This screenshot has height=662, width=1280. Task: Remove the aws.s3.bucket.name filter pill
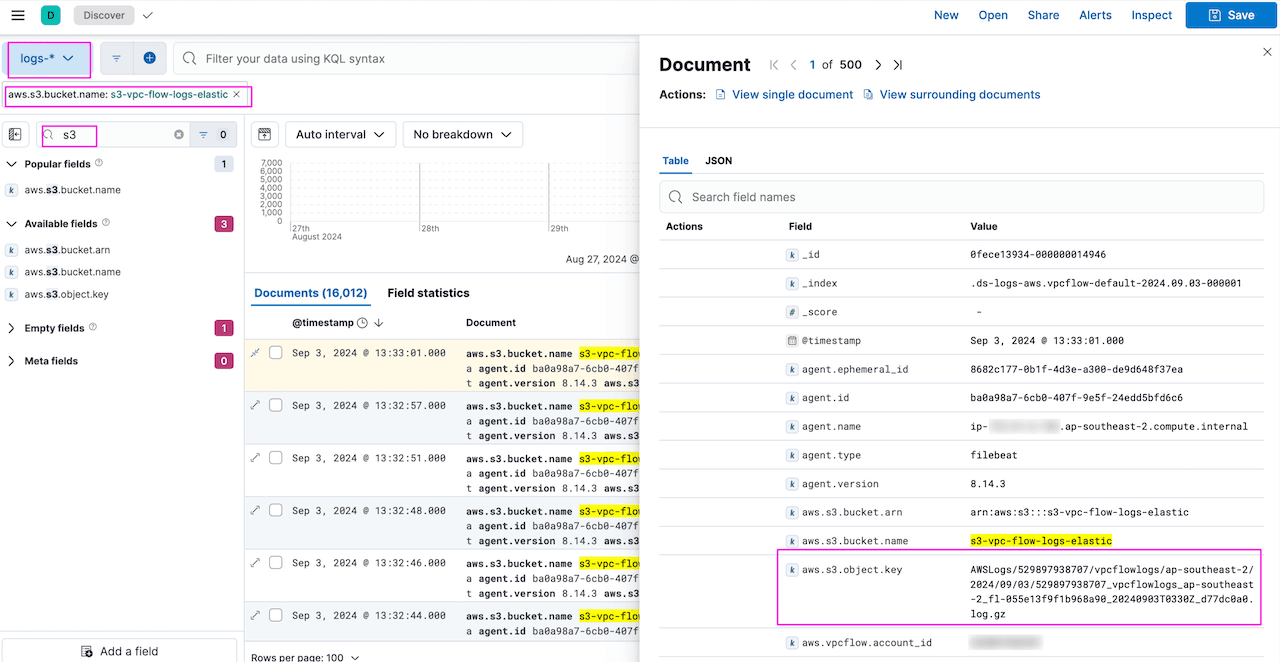point(237,95)
